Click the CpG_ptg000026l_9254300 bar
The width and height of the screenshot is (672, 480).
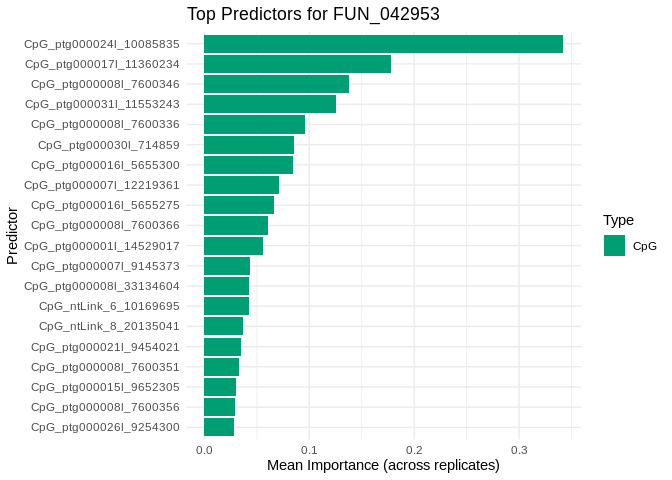point(219,427)
